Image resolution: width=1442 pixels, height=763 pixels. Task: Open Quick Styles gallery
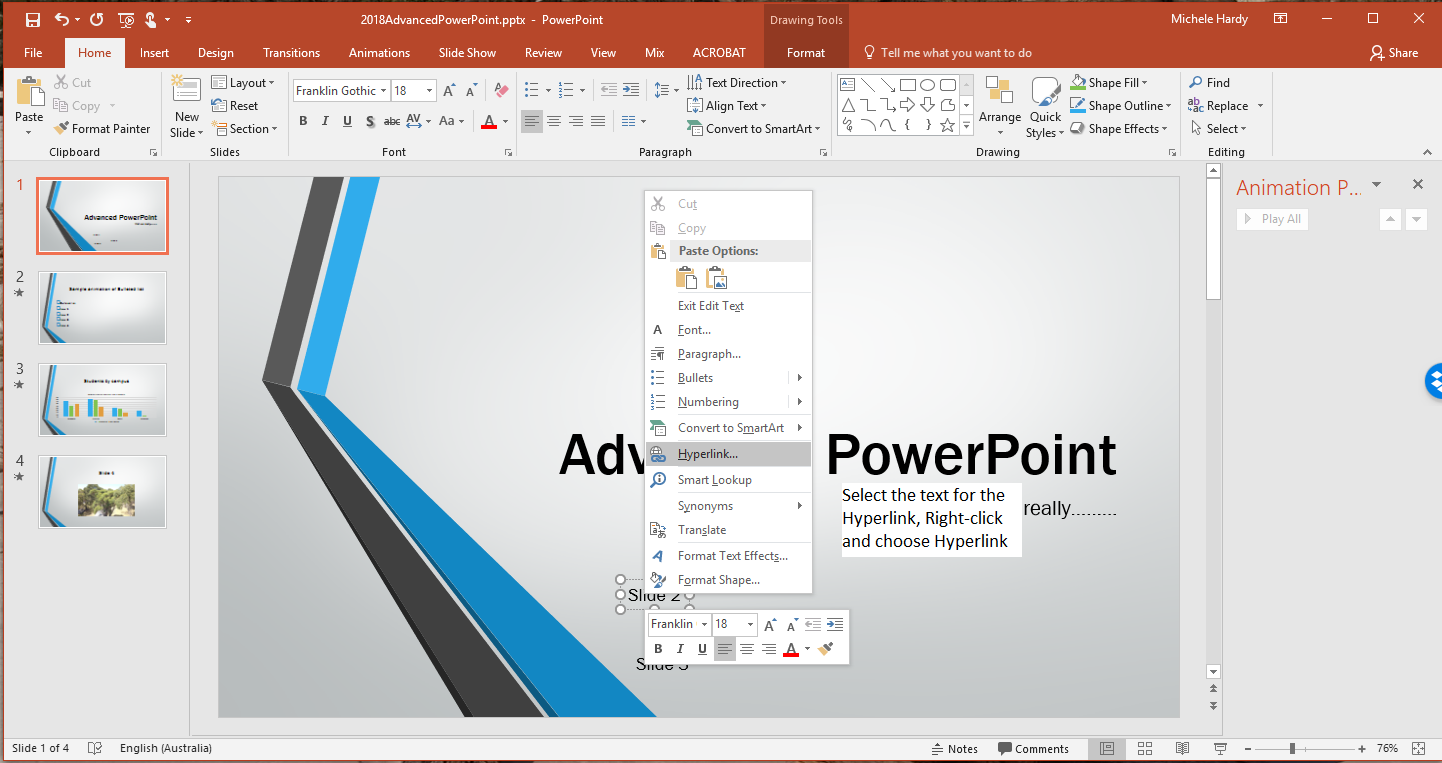[1045, 107]
